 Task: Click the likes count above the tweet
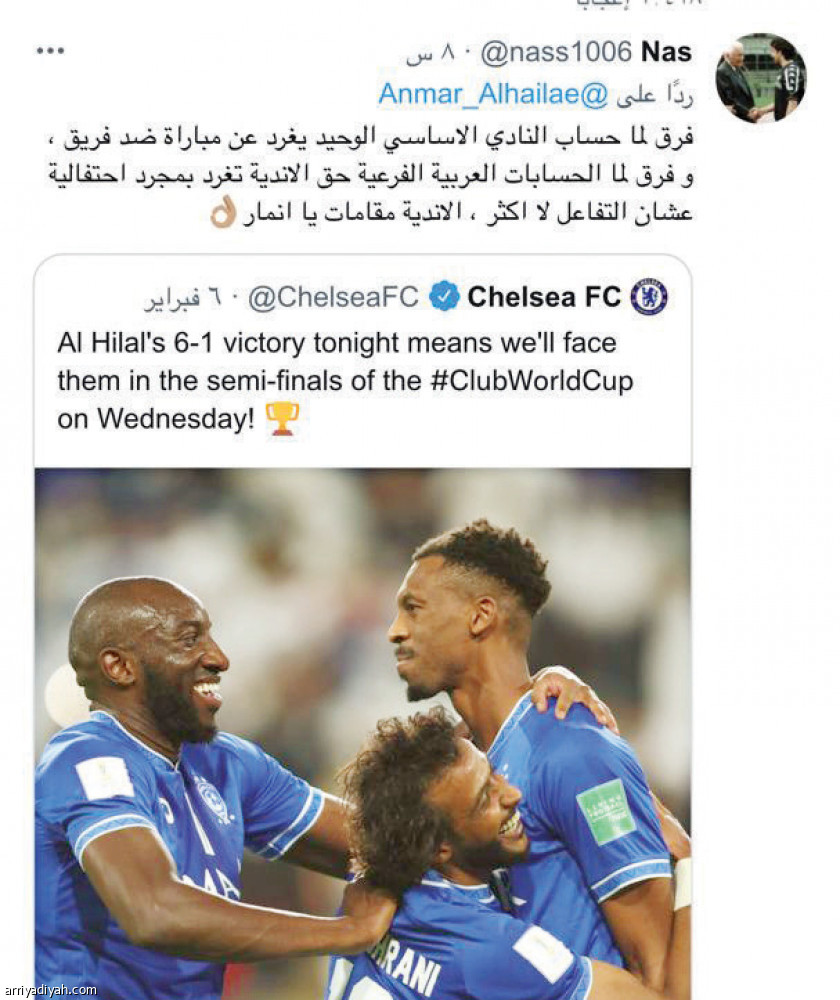(x=638, y=3)
